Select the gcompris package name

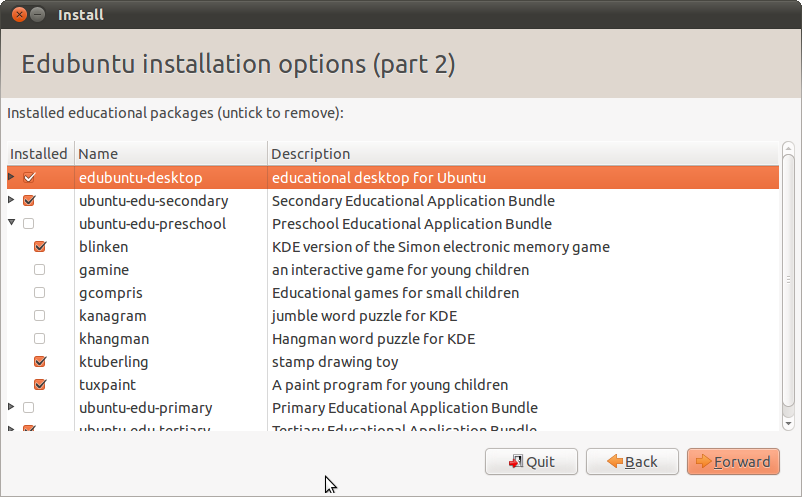point(110,293)
